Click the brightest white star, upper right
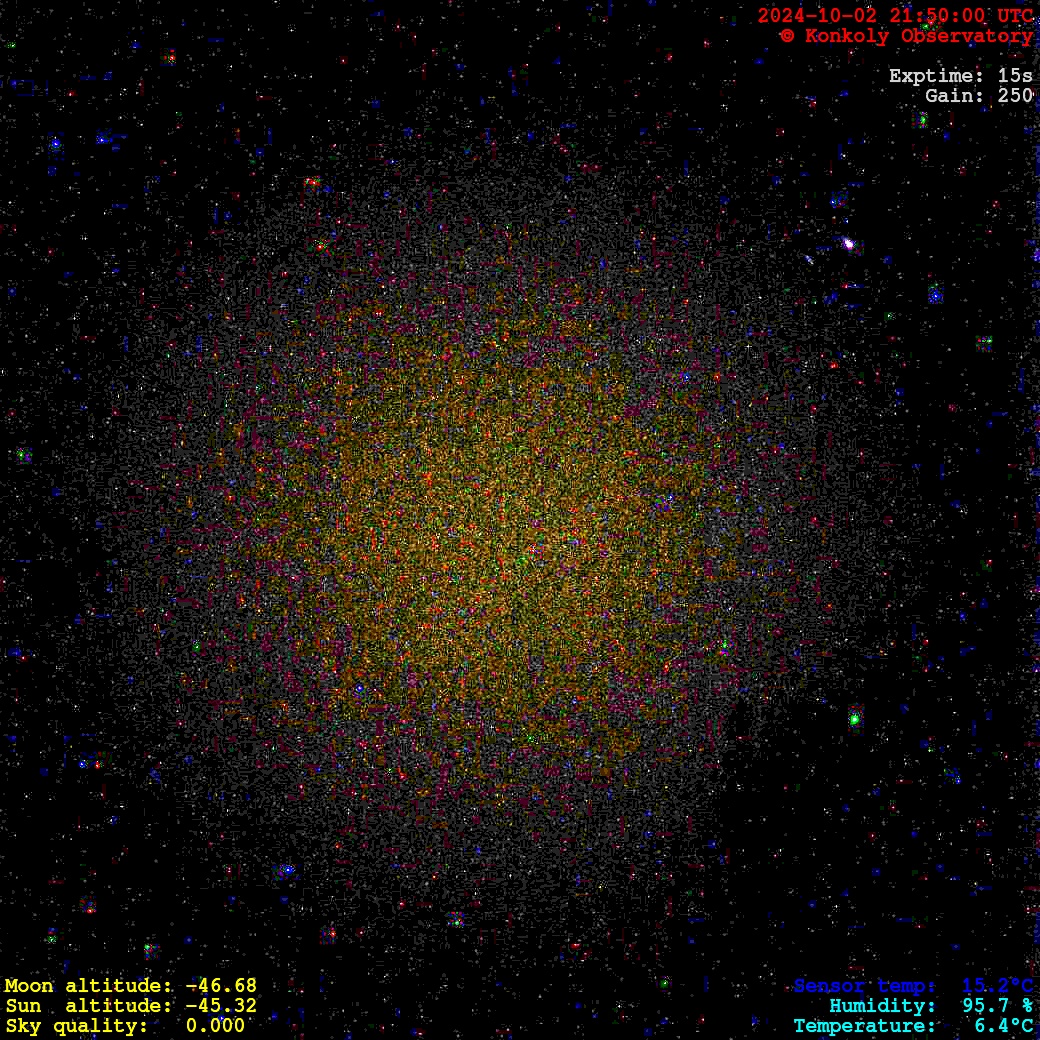 click(848, 243)
